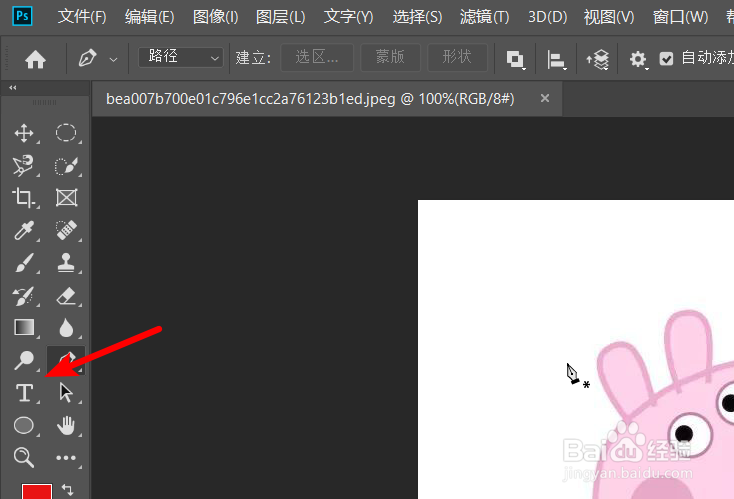Open the gear pen settings
734x499 pixels.
pyautogui.click(x=638, y=59)
